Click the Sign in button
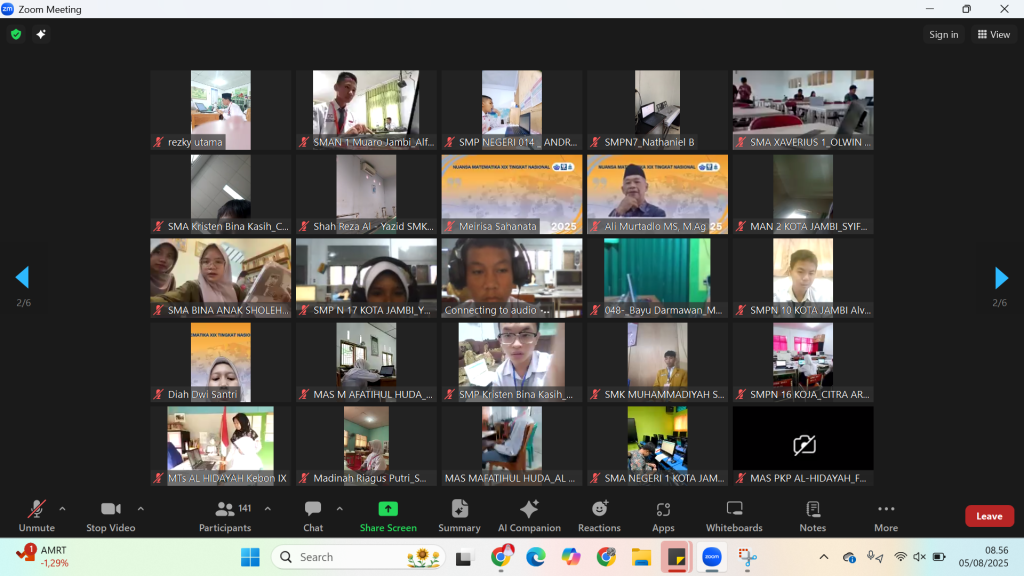1024x576 pixels. click(943, 34)
